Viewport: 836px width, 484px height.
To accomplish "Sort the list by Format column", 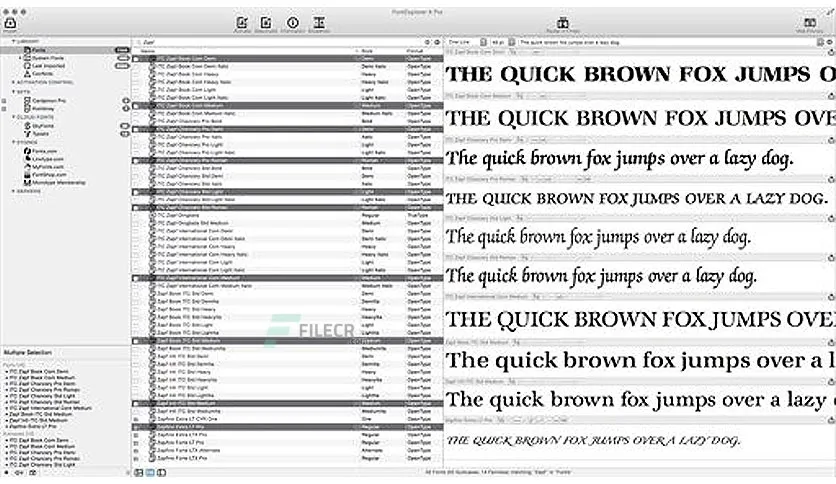I will pyautogui.click(x=415, y=51).
